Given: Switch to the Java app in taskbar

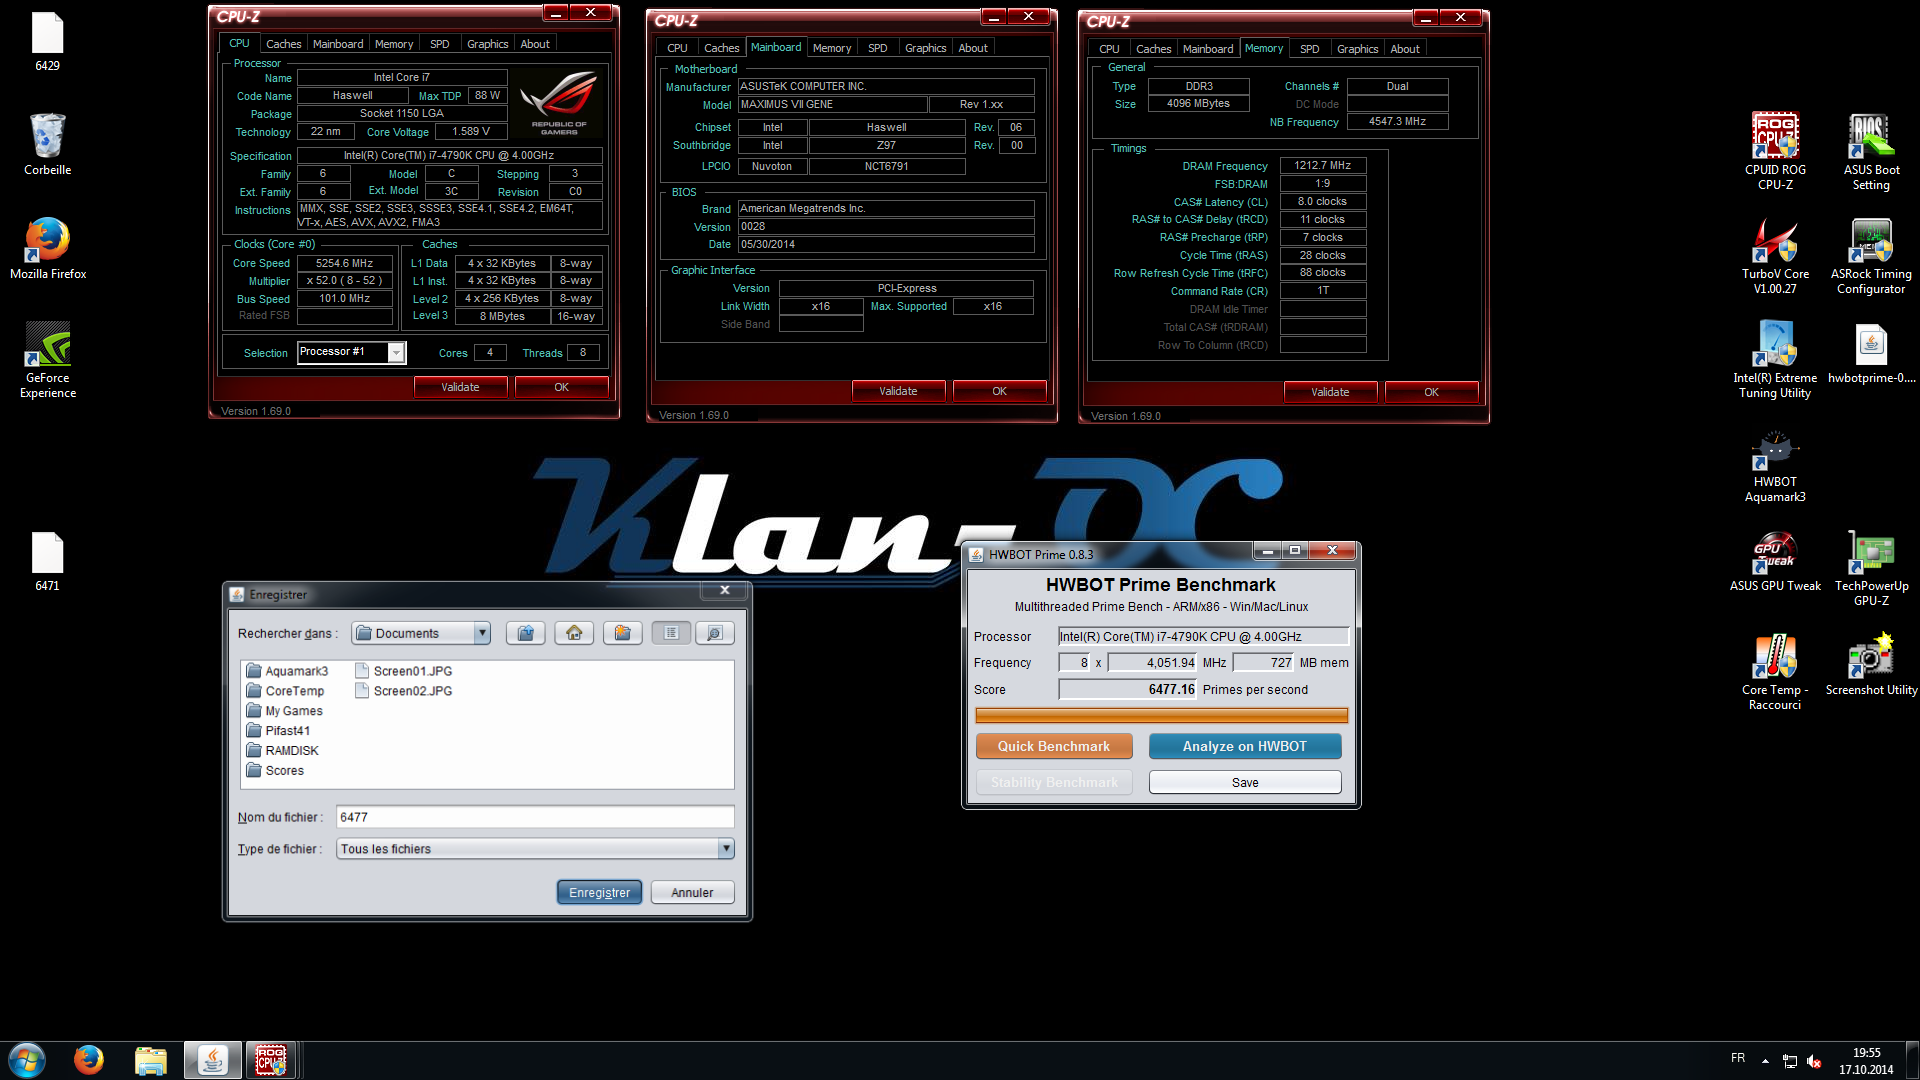Looking at the screenshot, I should (x=212, y=1060).
